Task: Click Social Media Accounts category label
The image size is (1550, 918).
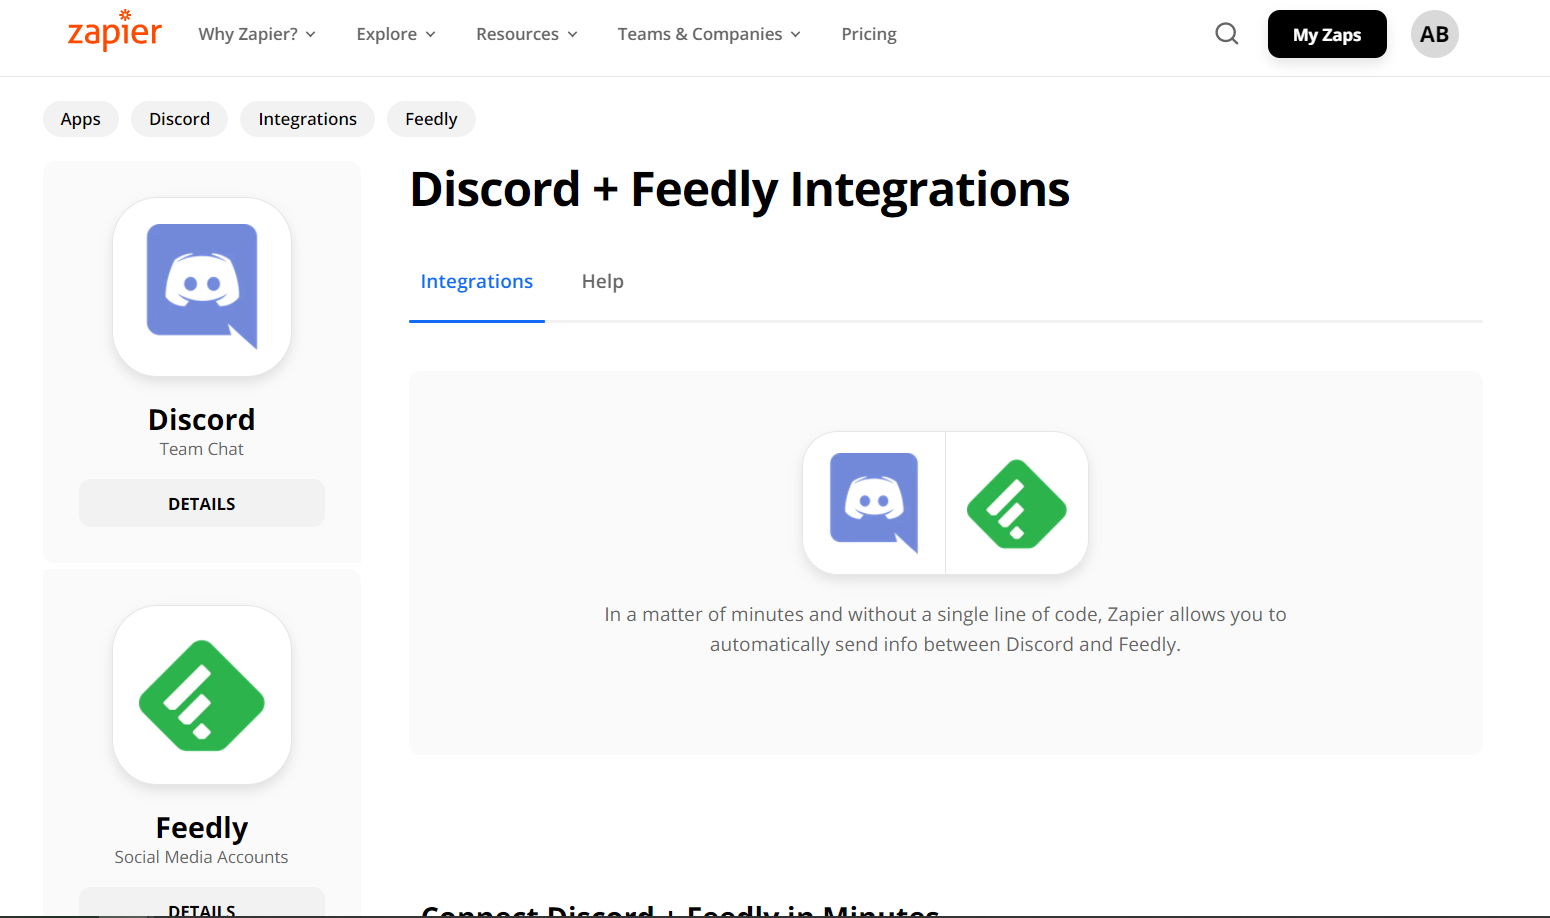Action: pyautogui.click(x=202, y=857)
